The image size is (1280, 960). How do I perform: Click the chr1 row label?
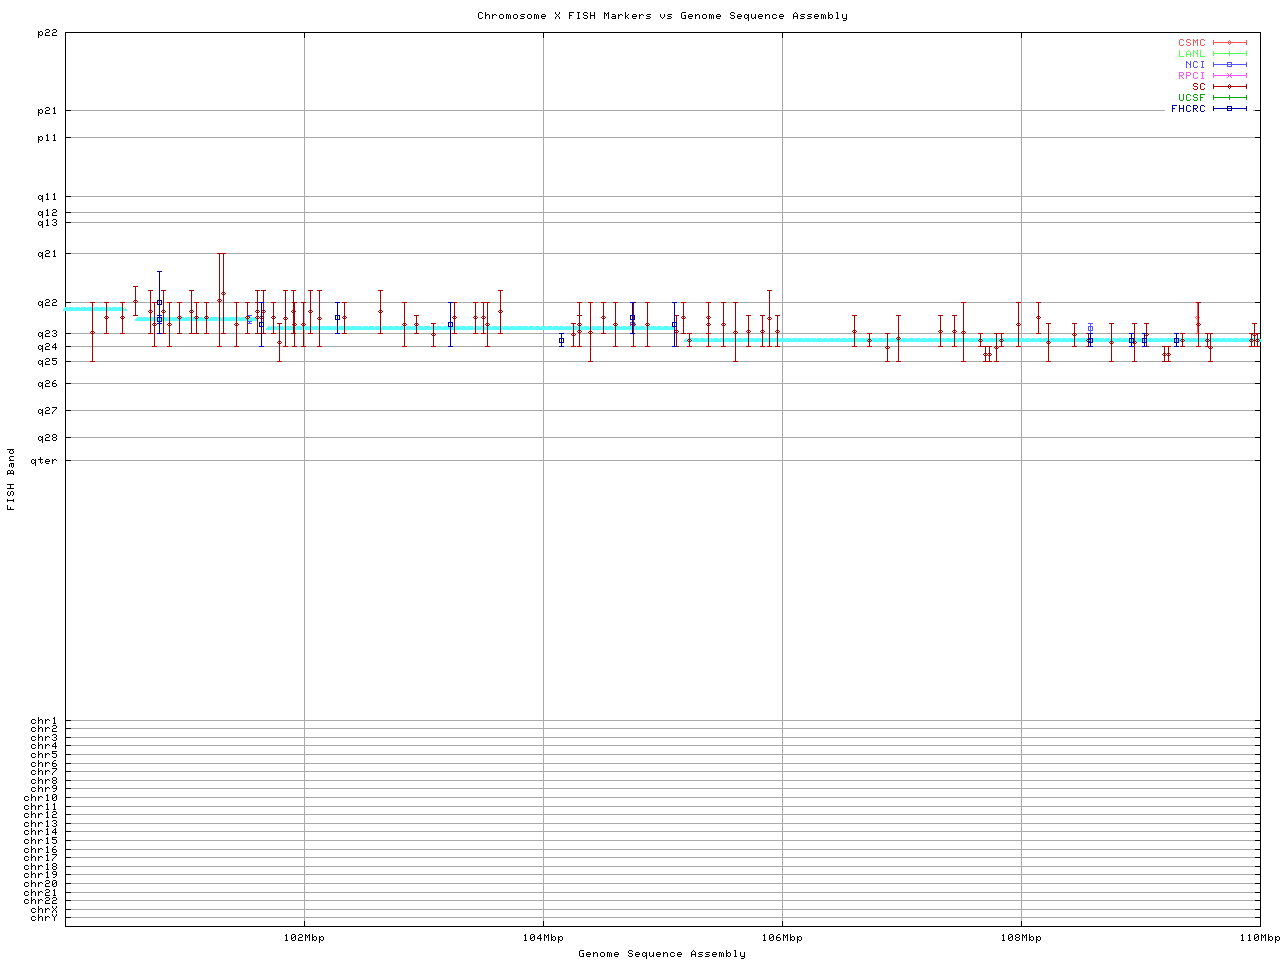(x=44, y=721)
